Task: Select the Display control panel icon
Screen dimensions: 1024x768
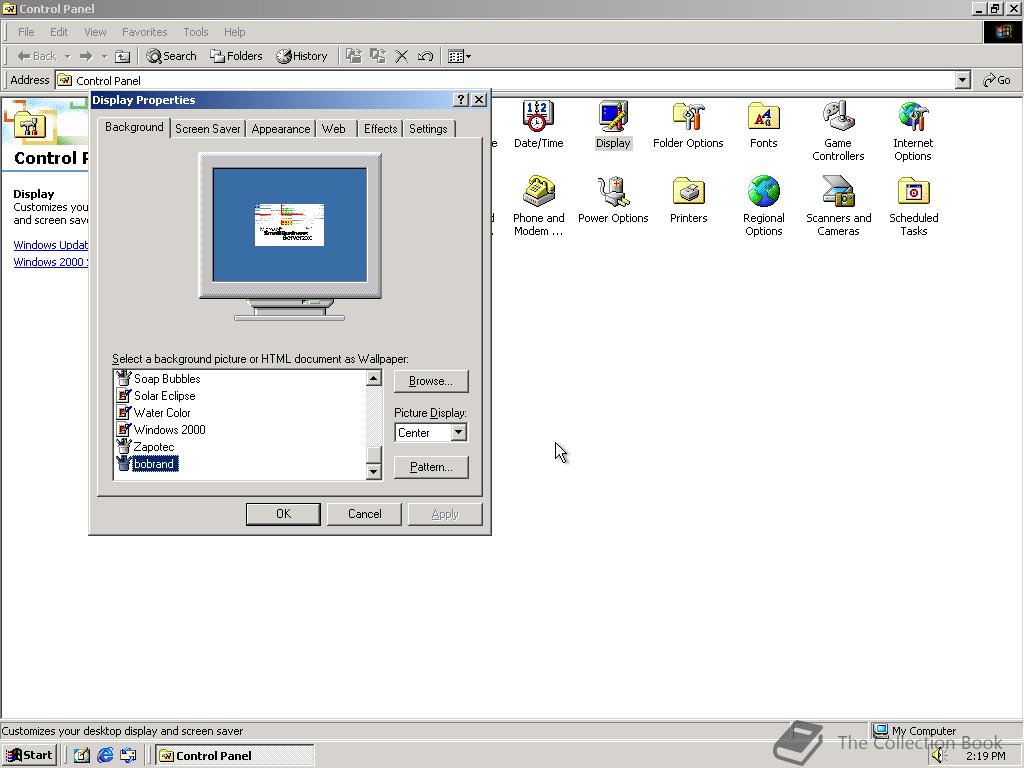Action: (x=613, y=124)
